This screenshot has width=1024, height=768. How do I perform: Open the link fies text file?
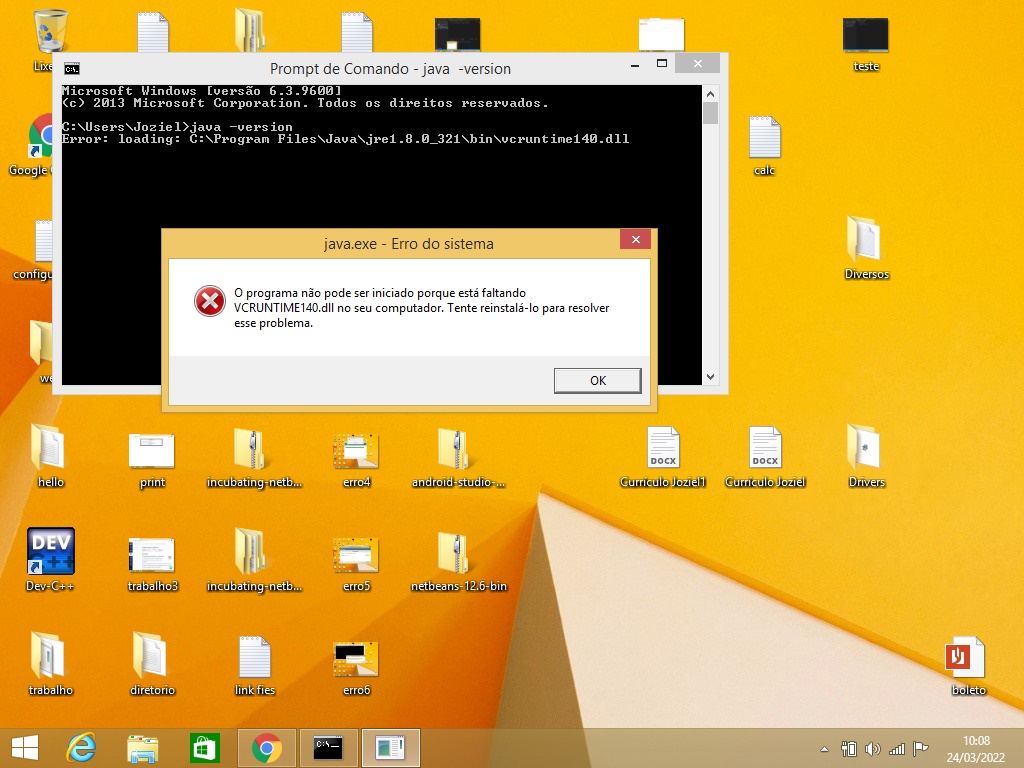pyautogui.click(x=254, y=656)
